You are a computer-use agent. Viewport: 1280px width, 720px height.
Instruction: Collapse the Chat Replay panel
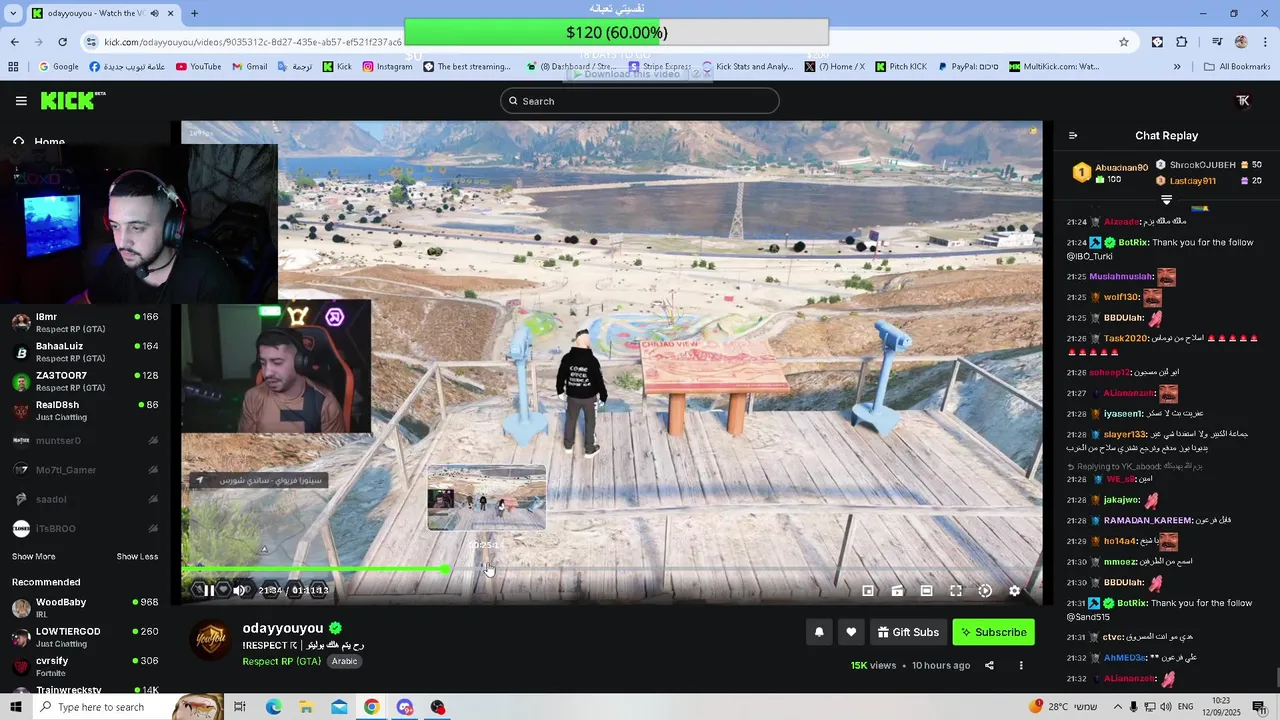[x=1073, y=136]
